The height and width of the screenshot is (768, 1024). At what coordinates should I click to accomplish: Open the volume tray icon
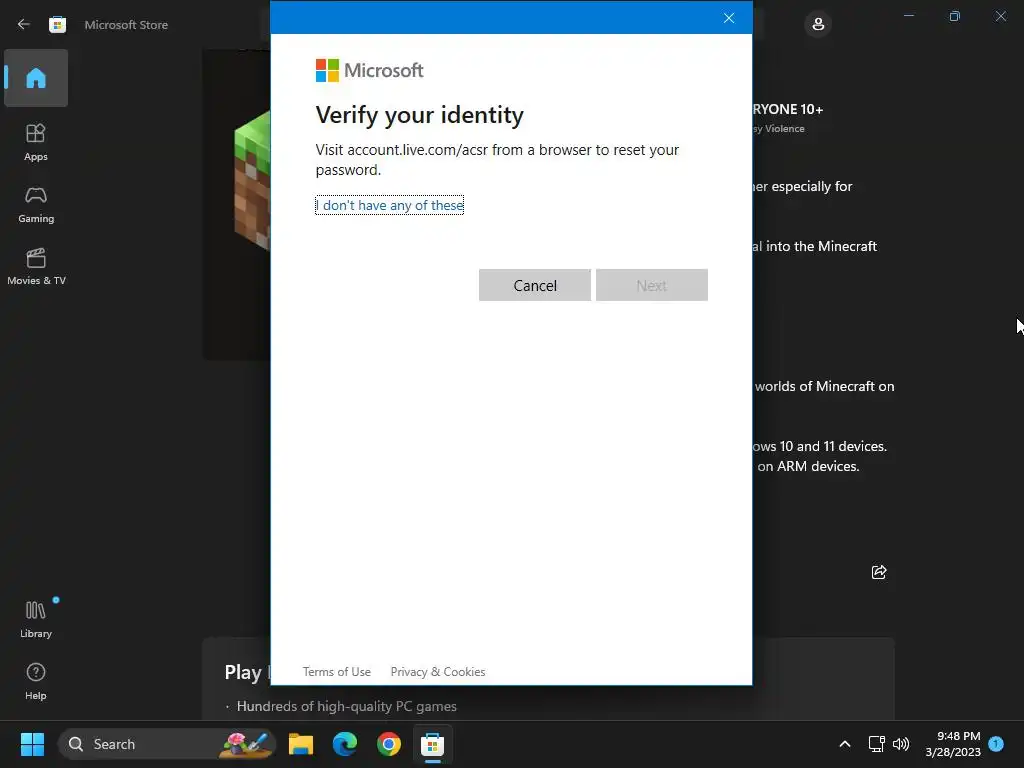(901, 744)
